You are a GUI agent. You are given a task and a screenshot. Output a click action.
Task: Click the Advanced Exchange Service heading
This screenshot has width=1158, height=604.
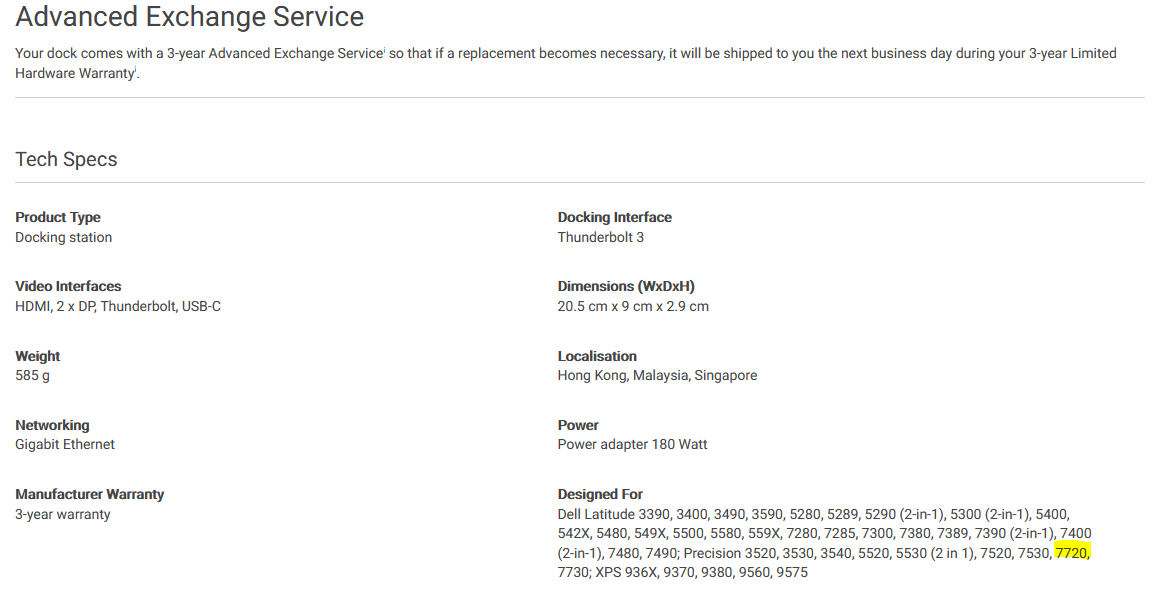pyautogui.click(x=190, y=17)
